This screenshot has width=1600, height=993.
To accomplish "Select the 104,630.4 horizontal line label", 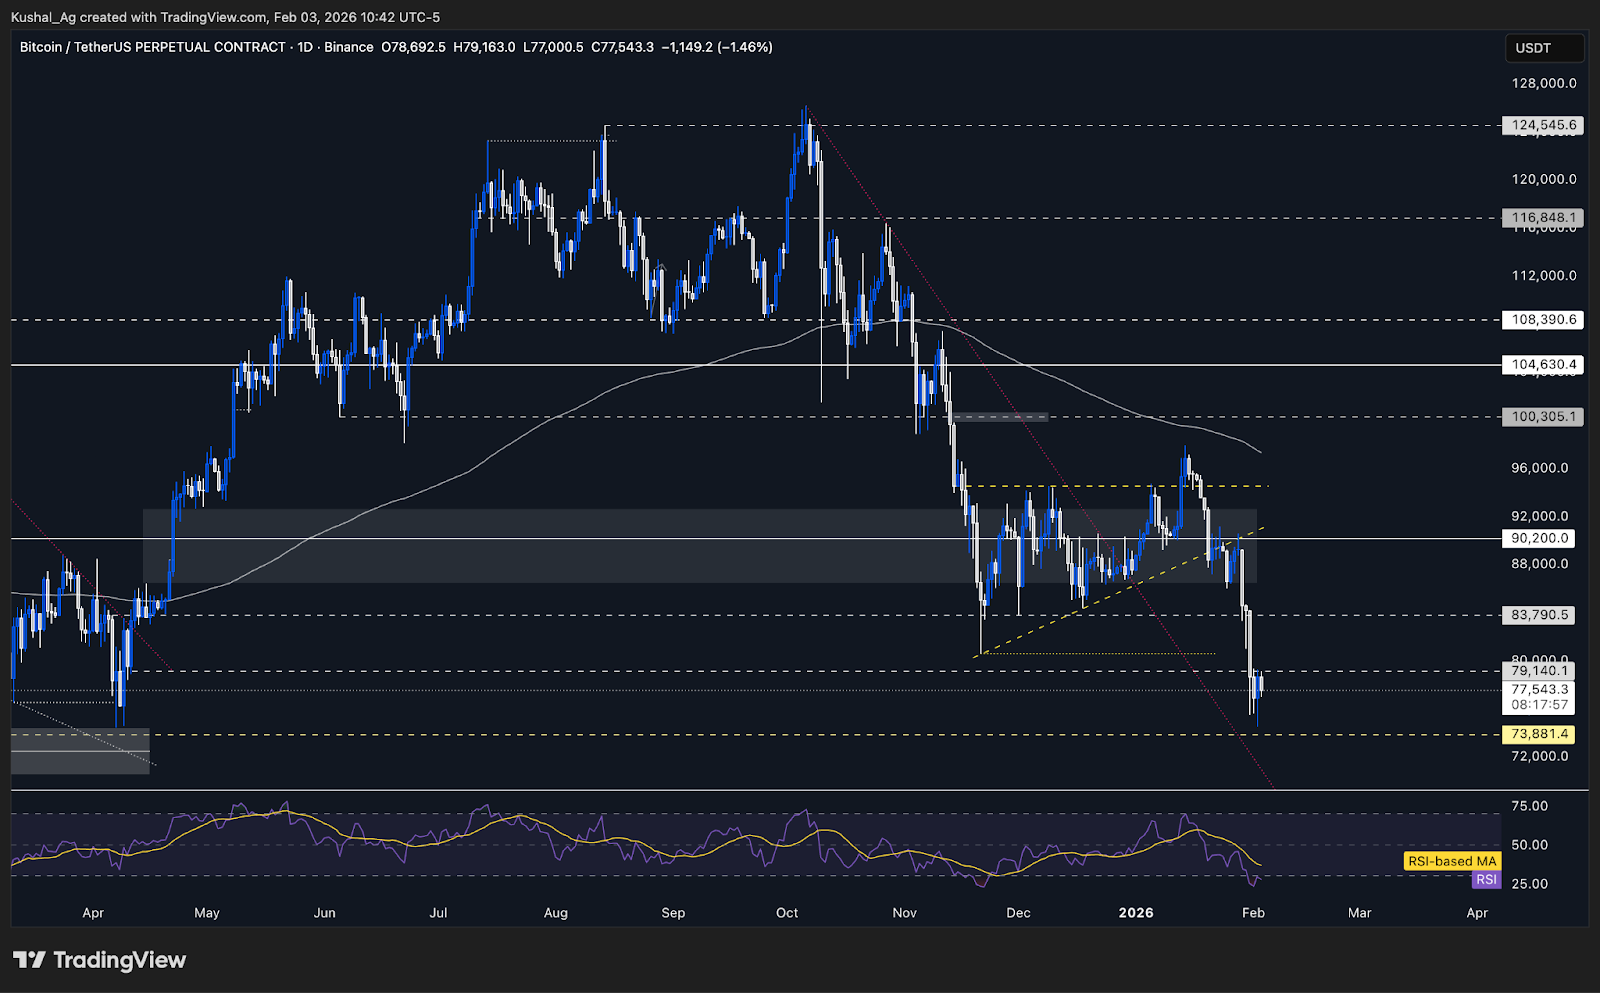I will pyautogui.click(x=1543, y=365).
